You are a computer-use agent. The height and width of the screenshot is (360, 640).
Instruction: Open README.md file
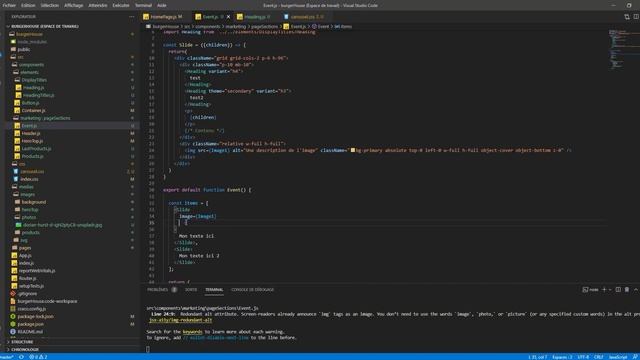click(30, 332)
